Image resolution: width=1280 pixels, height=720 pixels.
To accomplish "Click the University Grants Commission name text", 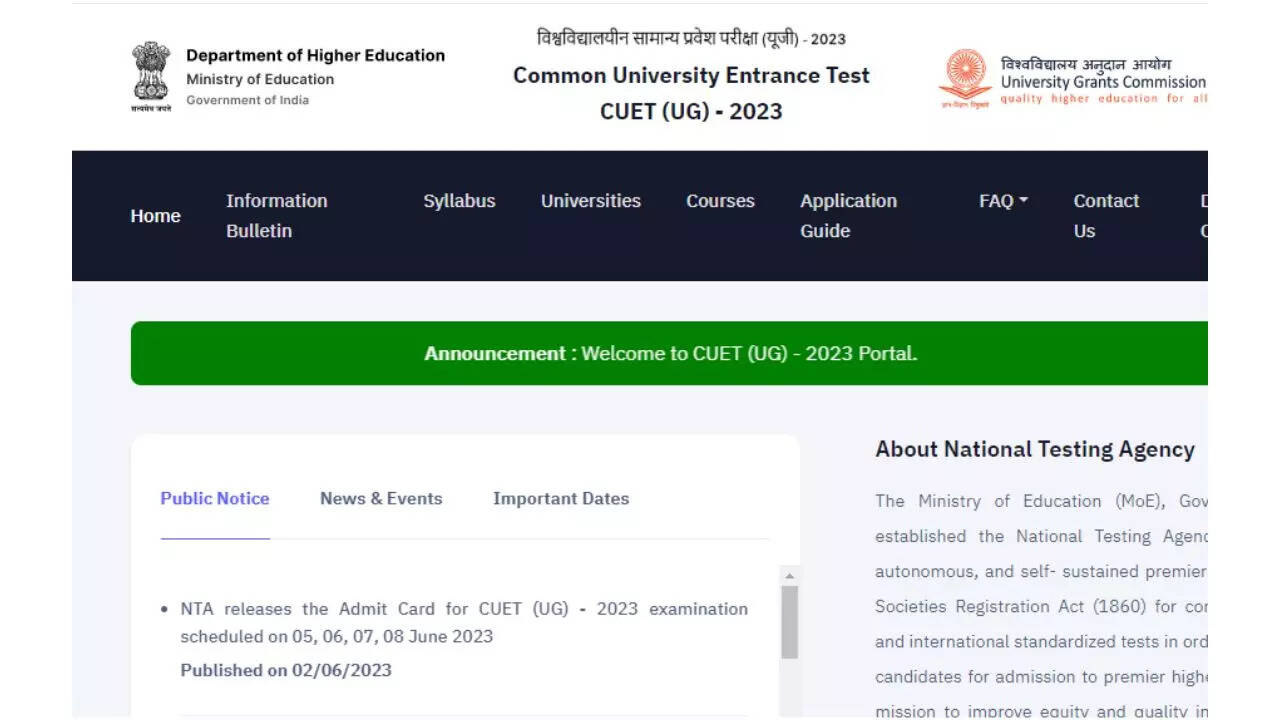I will tap(1102, 82).
